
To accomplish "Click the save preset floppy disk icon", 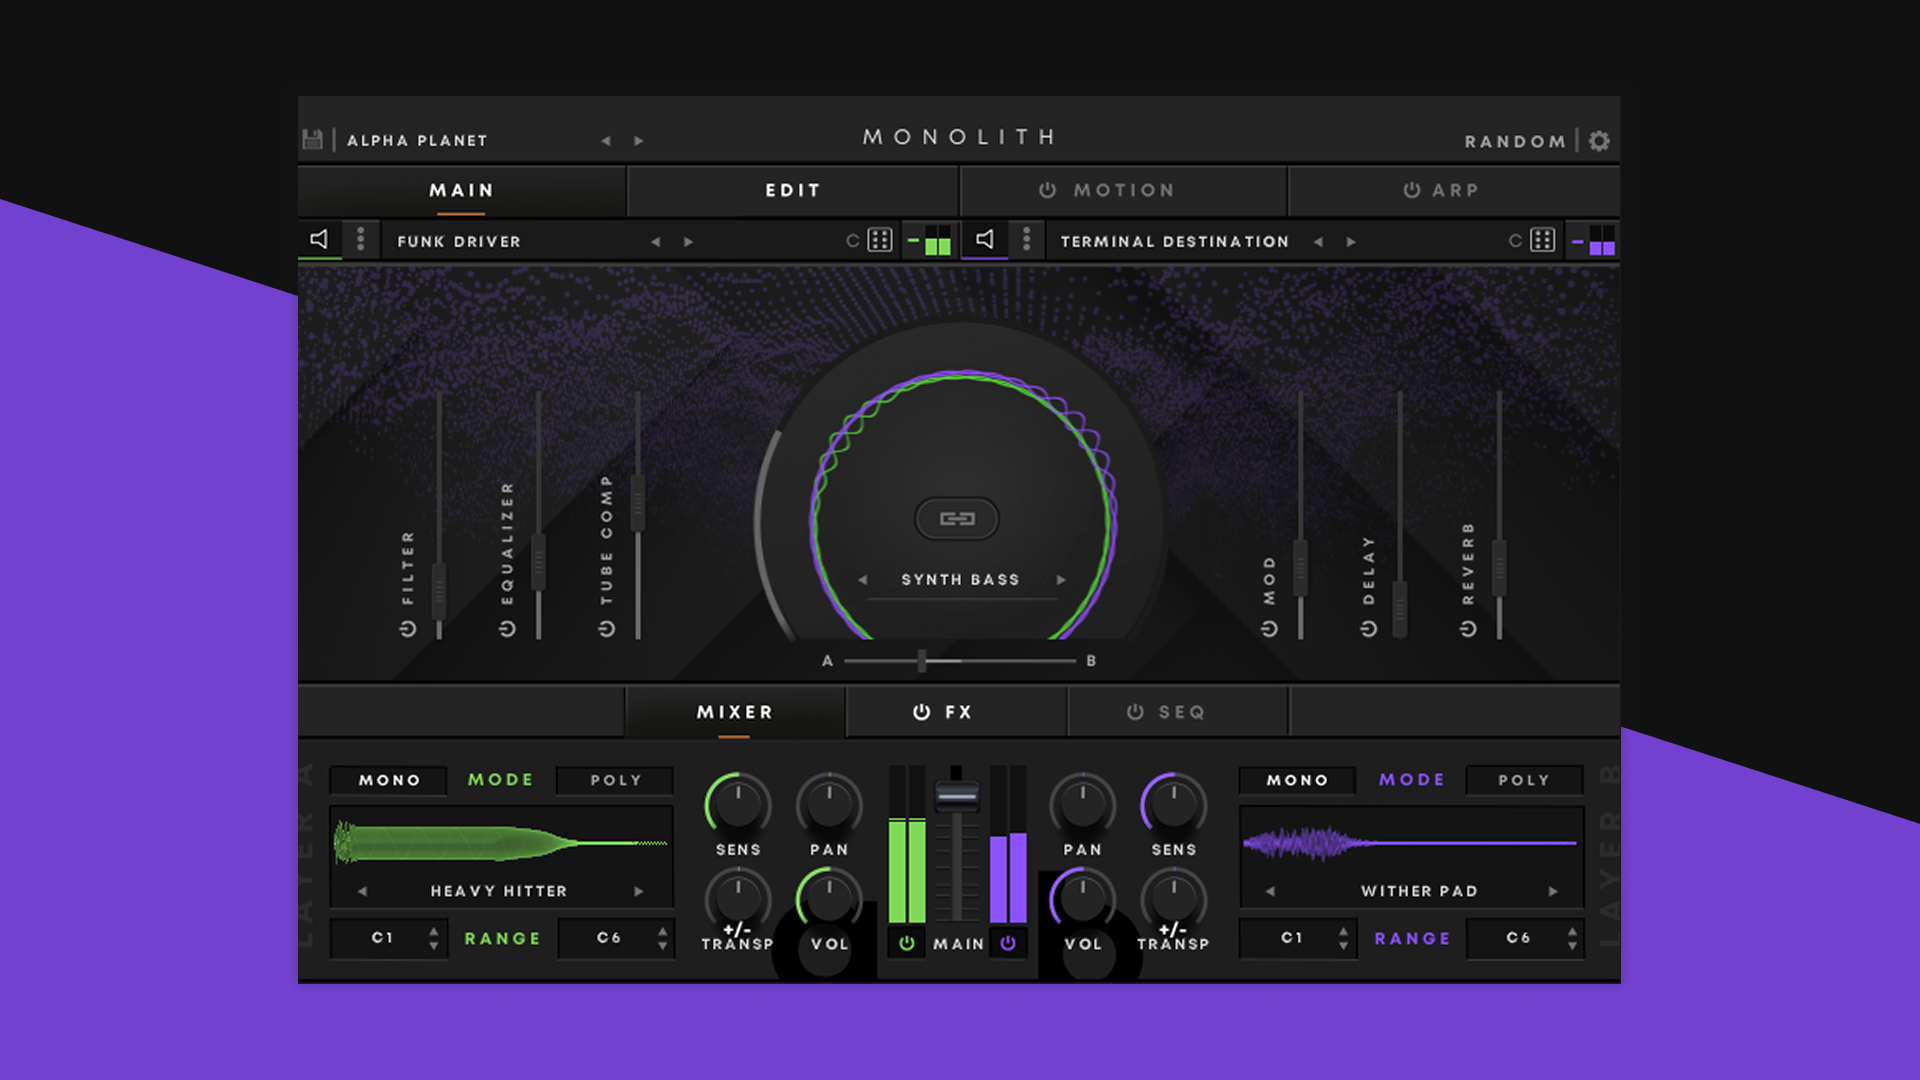I will 311,139.
